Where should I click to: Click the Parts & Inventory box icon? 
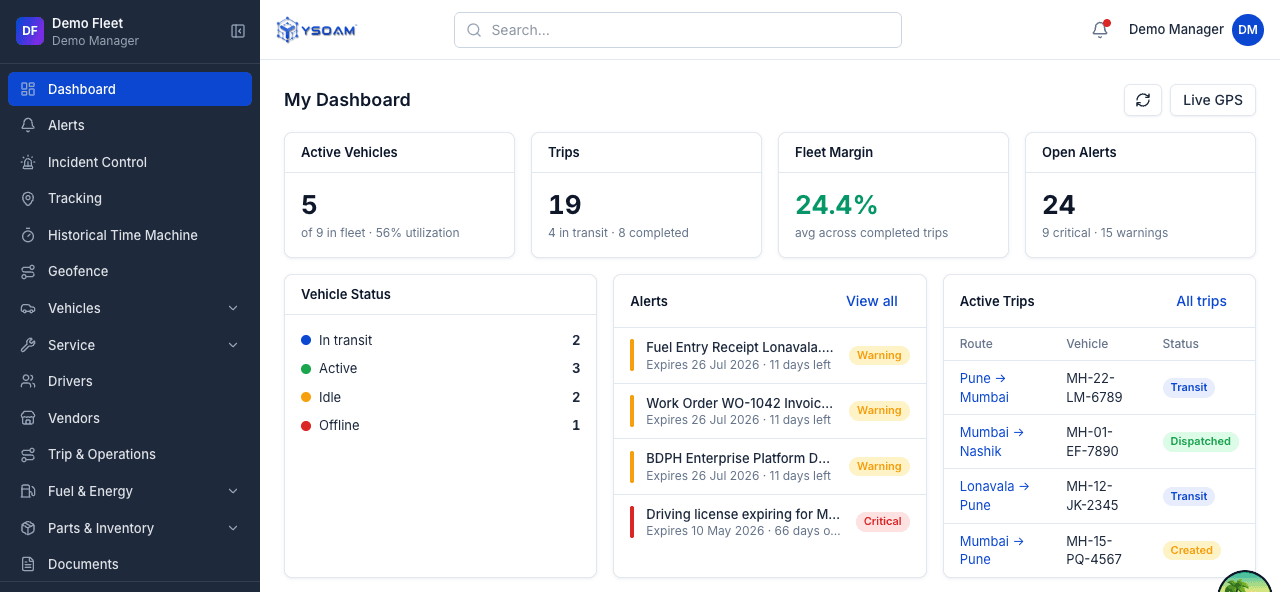pyautogui.click(x=28, y=528)
